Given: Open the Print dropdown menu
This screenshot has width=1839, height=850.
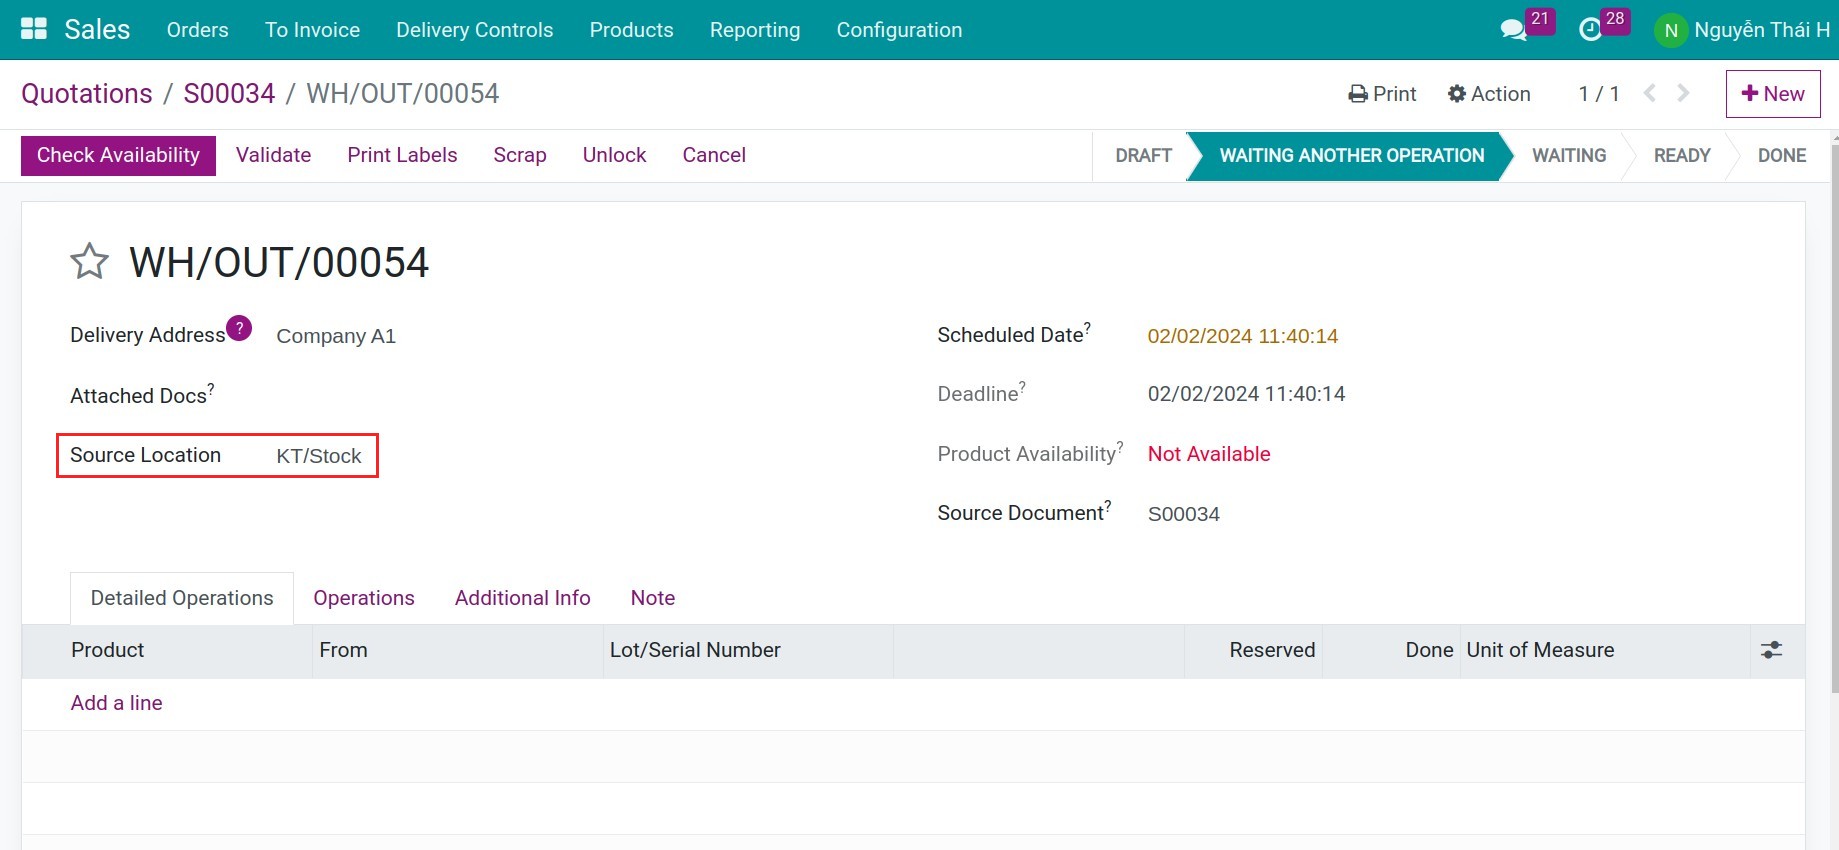Looking at the screenshot, I should (x=1382, y=94).
